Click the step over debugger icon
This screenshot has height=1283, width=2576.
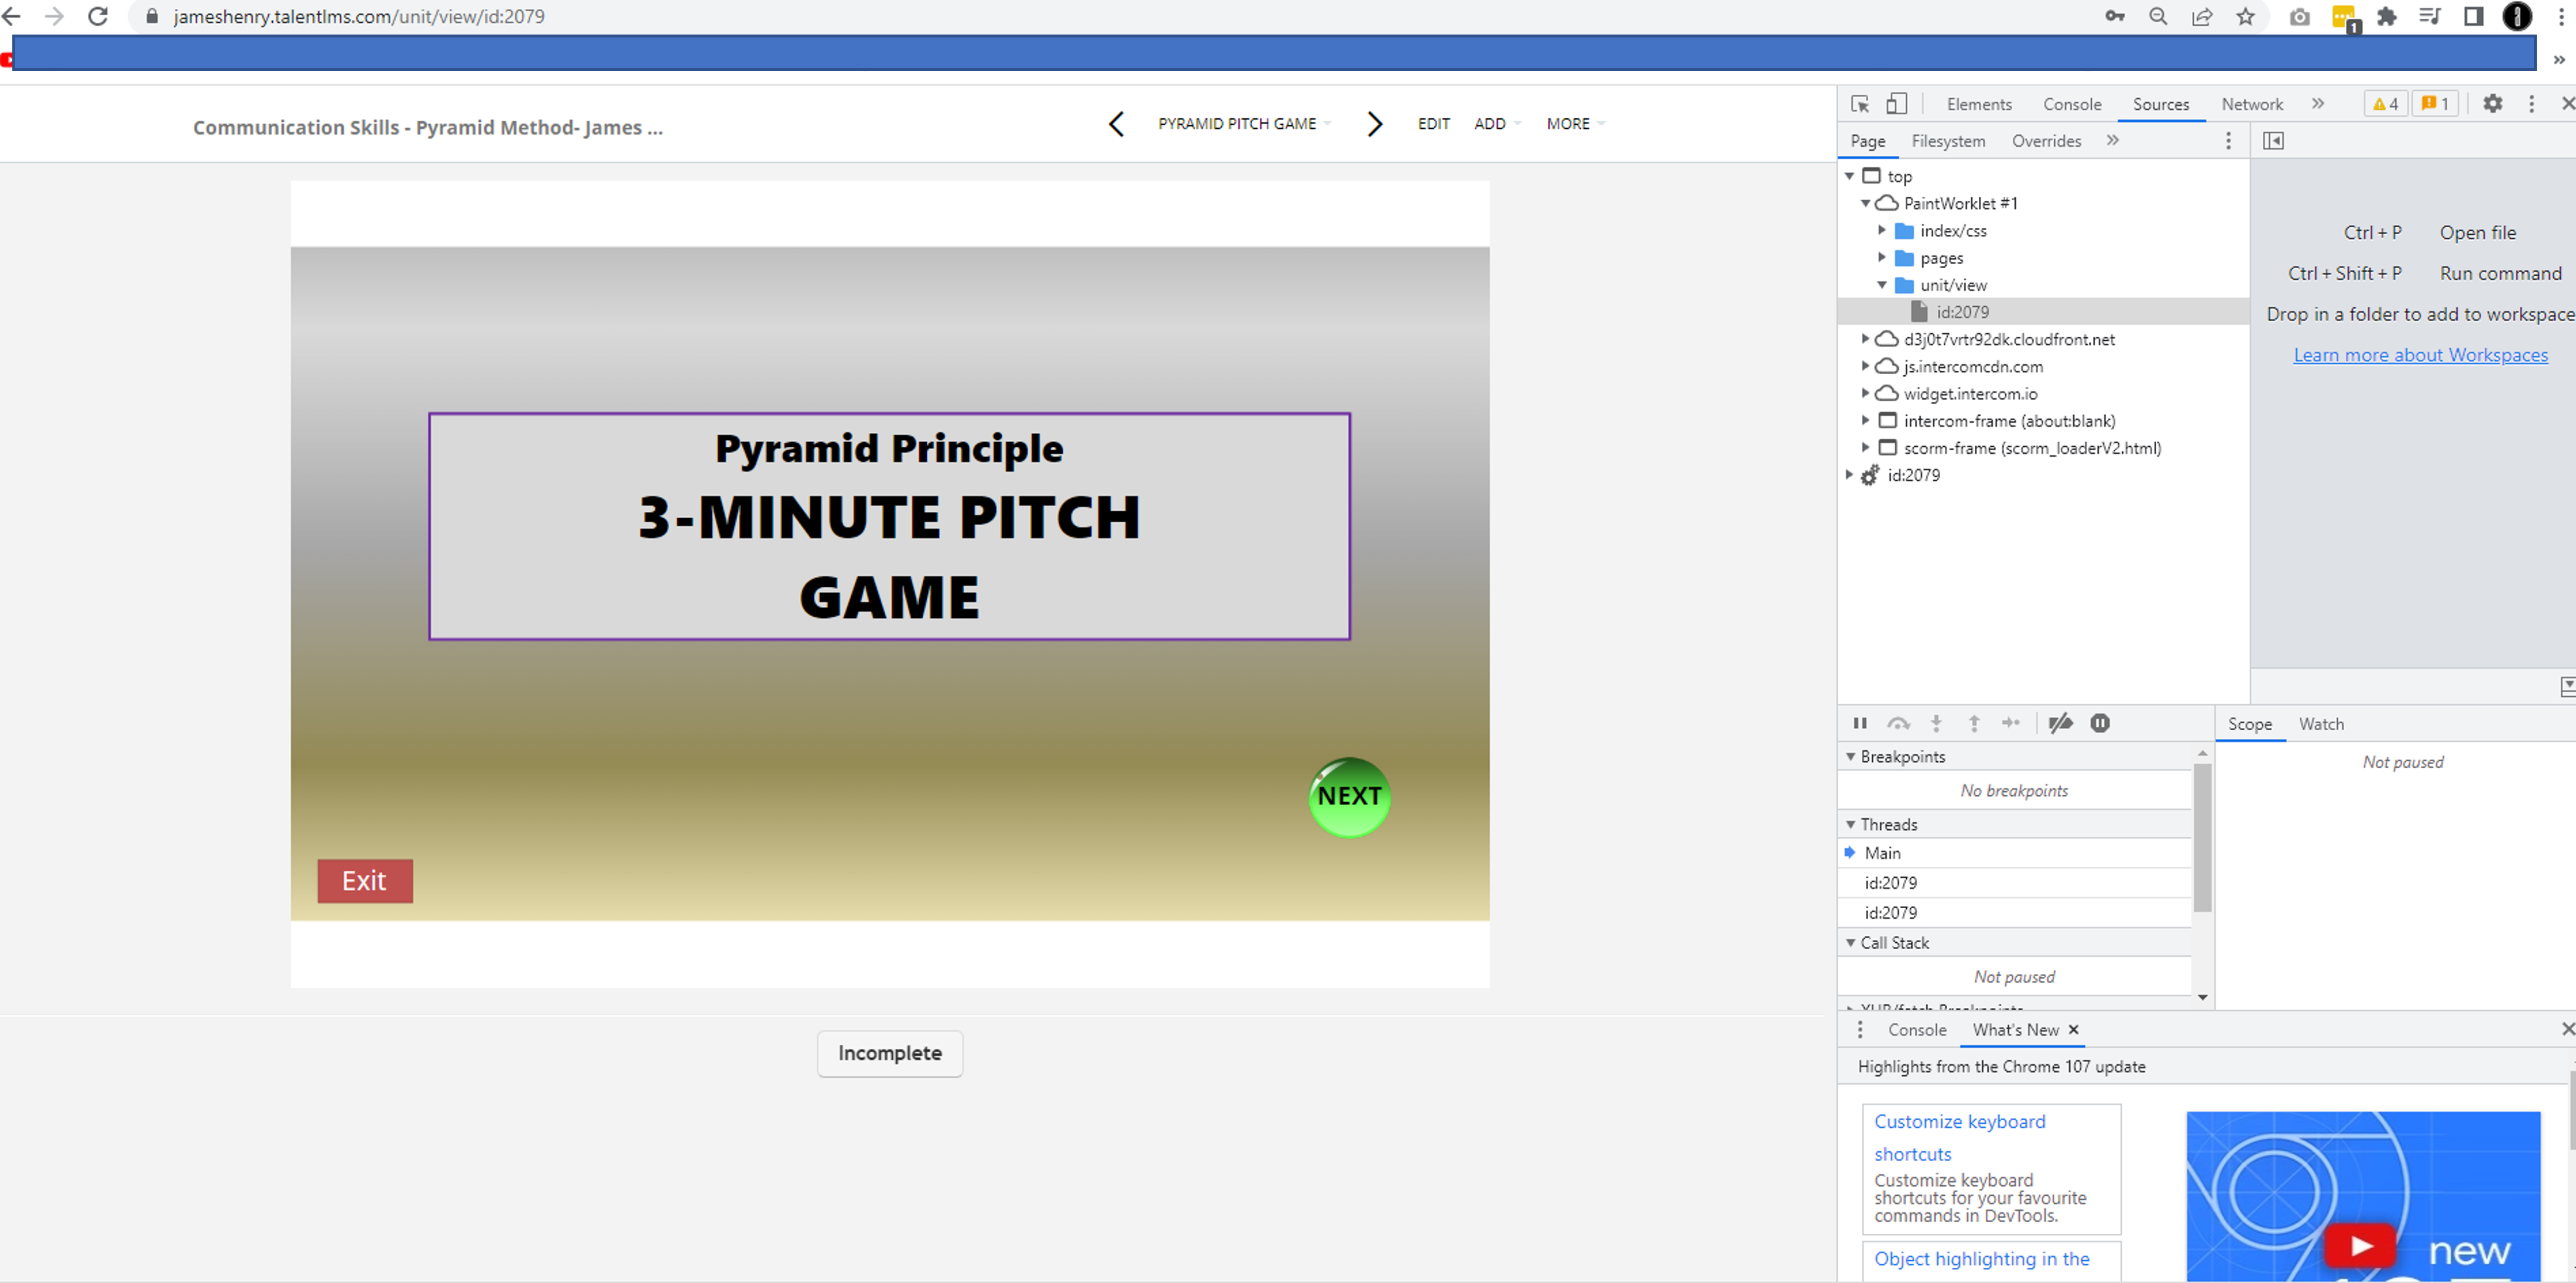click(1898, 723)
